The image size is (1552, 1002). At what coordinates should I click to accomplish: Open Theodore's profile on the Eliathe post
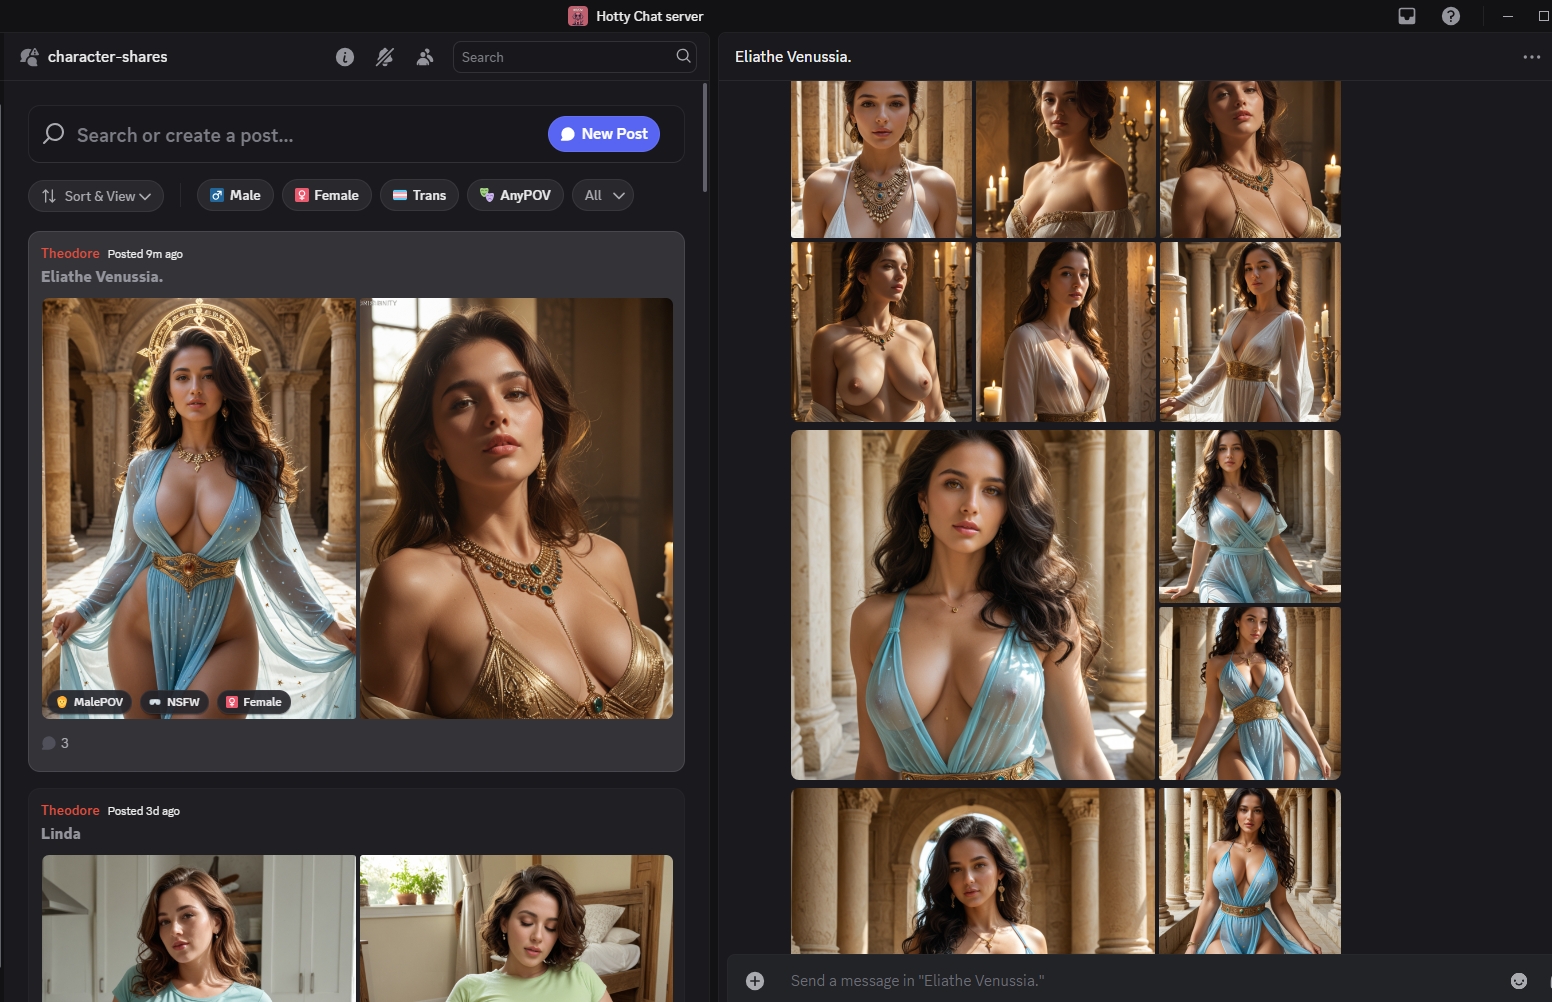click(x=70, y=253)
